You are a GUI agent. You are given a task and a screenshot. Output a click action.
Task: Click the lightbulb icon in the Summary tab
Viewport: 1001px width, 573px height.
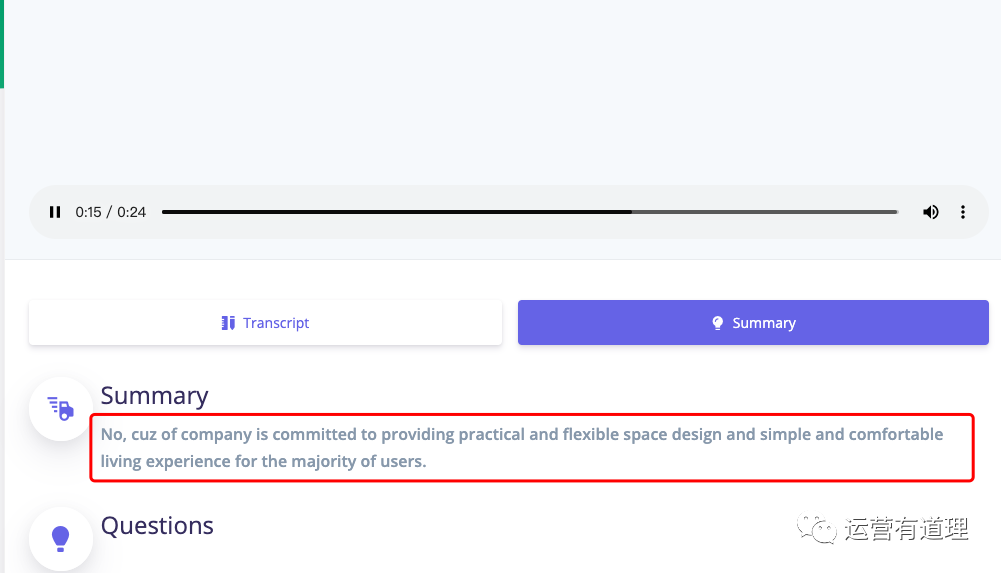(717, 323)
